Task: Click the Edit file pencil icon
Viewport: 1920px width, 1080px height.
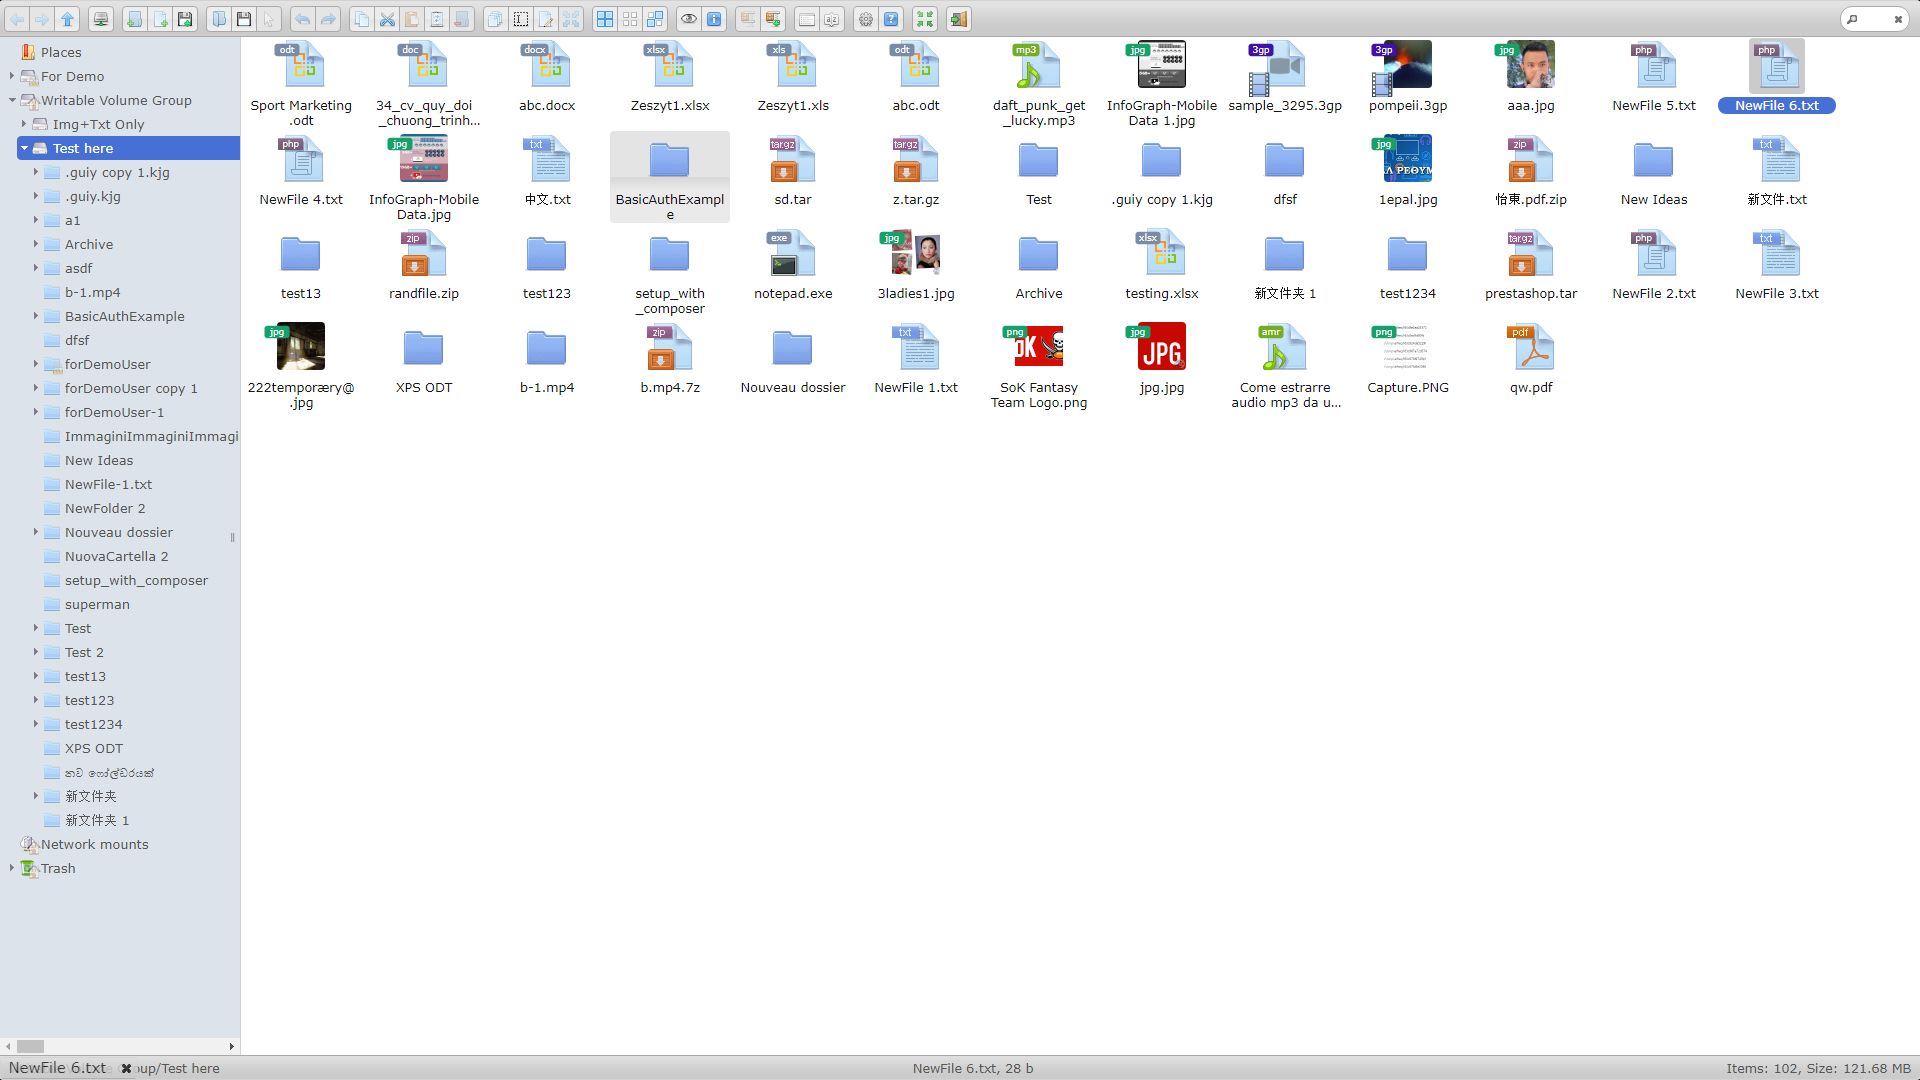Action: point(546,19)
